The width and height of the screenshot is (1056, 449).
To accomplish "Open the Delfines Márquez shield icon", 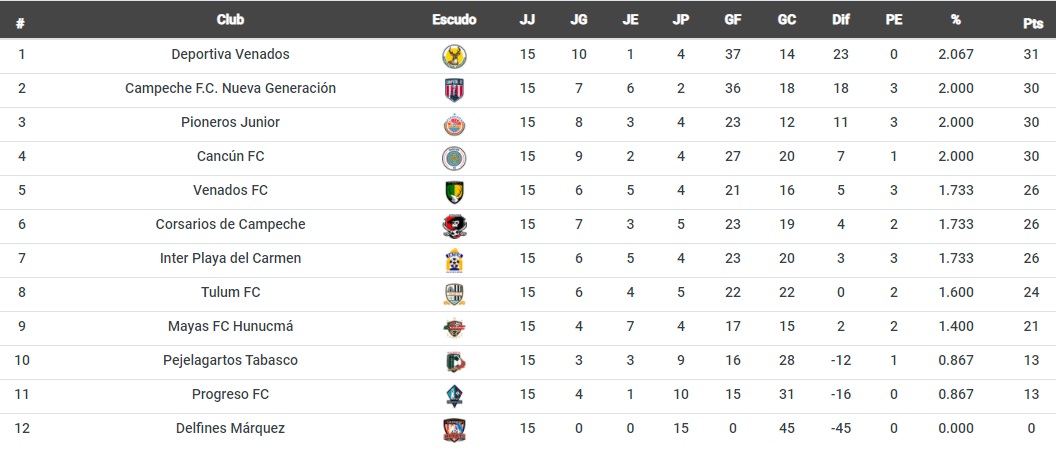I will 455,429.
